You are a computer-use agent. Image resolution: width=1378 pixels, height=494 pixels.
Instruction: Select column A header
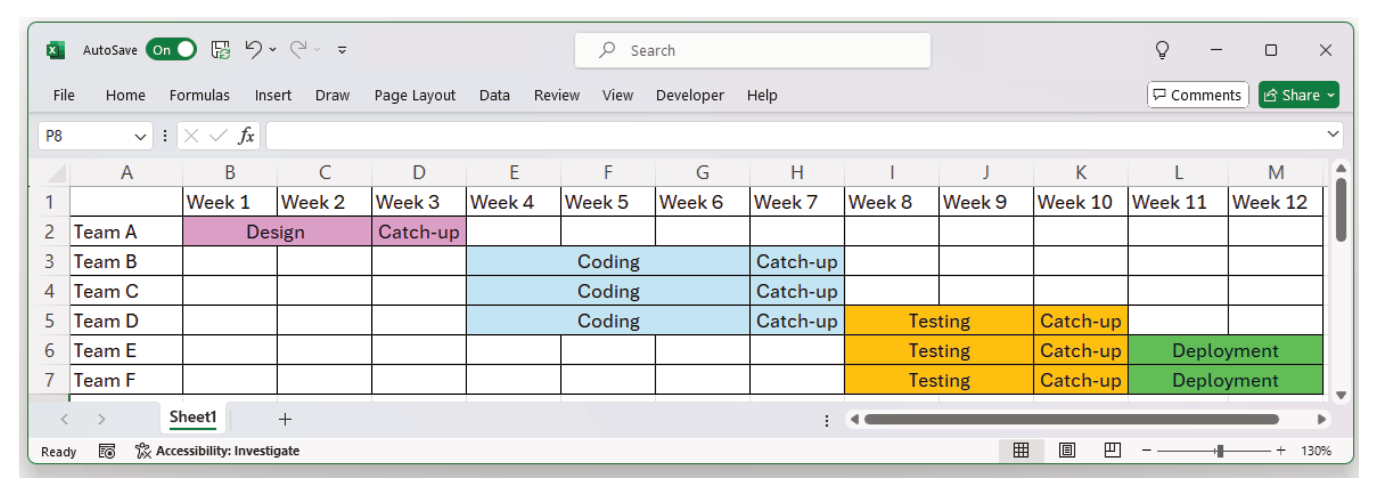(126, 173)
